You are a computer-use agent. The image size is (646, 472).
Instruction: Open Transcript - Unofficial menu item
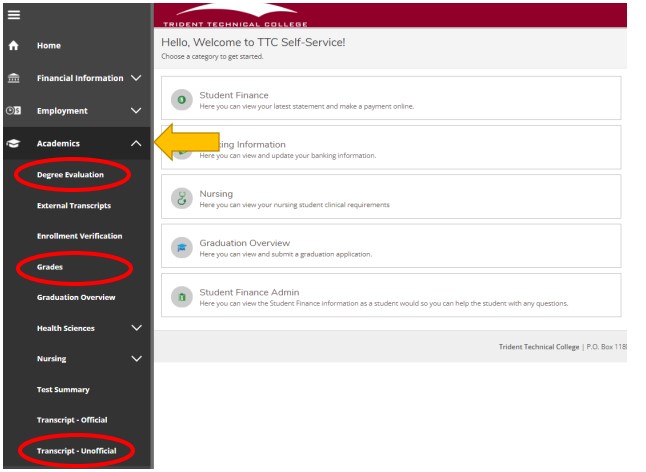coord(76,451)
